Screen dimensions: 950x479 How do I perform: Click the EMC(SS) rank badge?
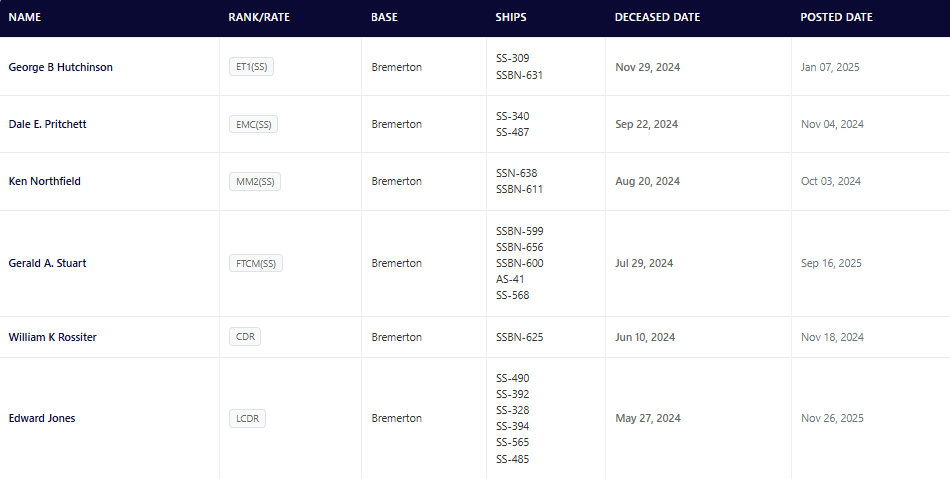[253, 124]
